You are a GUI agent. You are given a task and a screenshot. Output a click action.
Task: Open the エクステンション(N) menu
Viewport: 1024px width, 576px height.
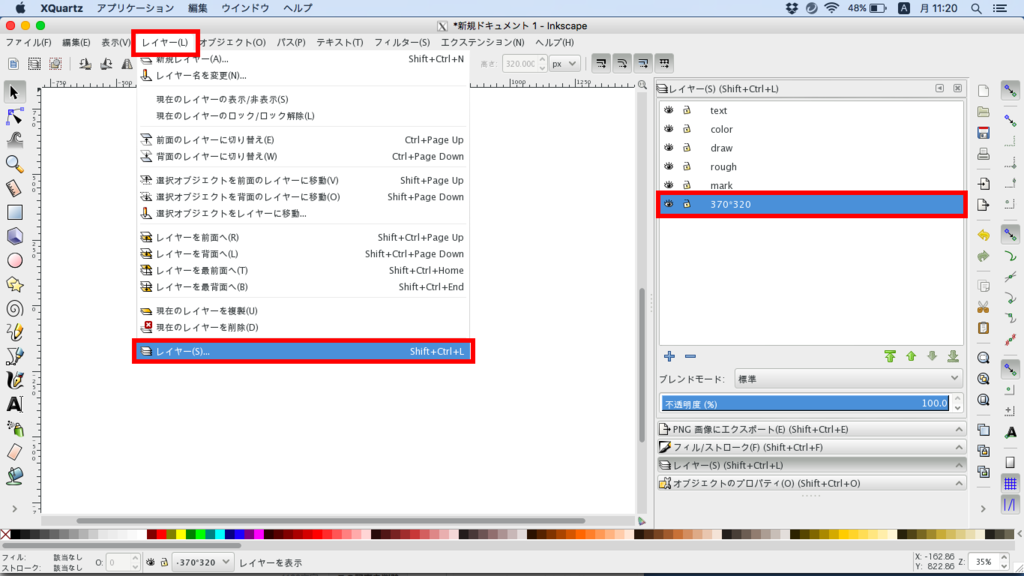point(482,42)
